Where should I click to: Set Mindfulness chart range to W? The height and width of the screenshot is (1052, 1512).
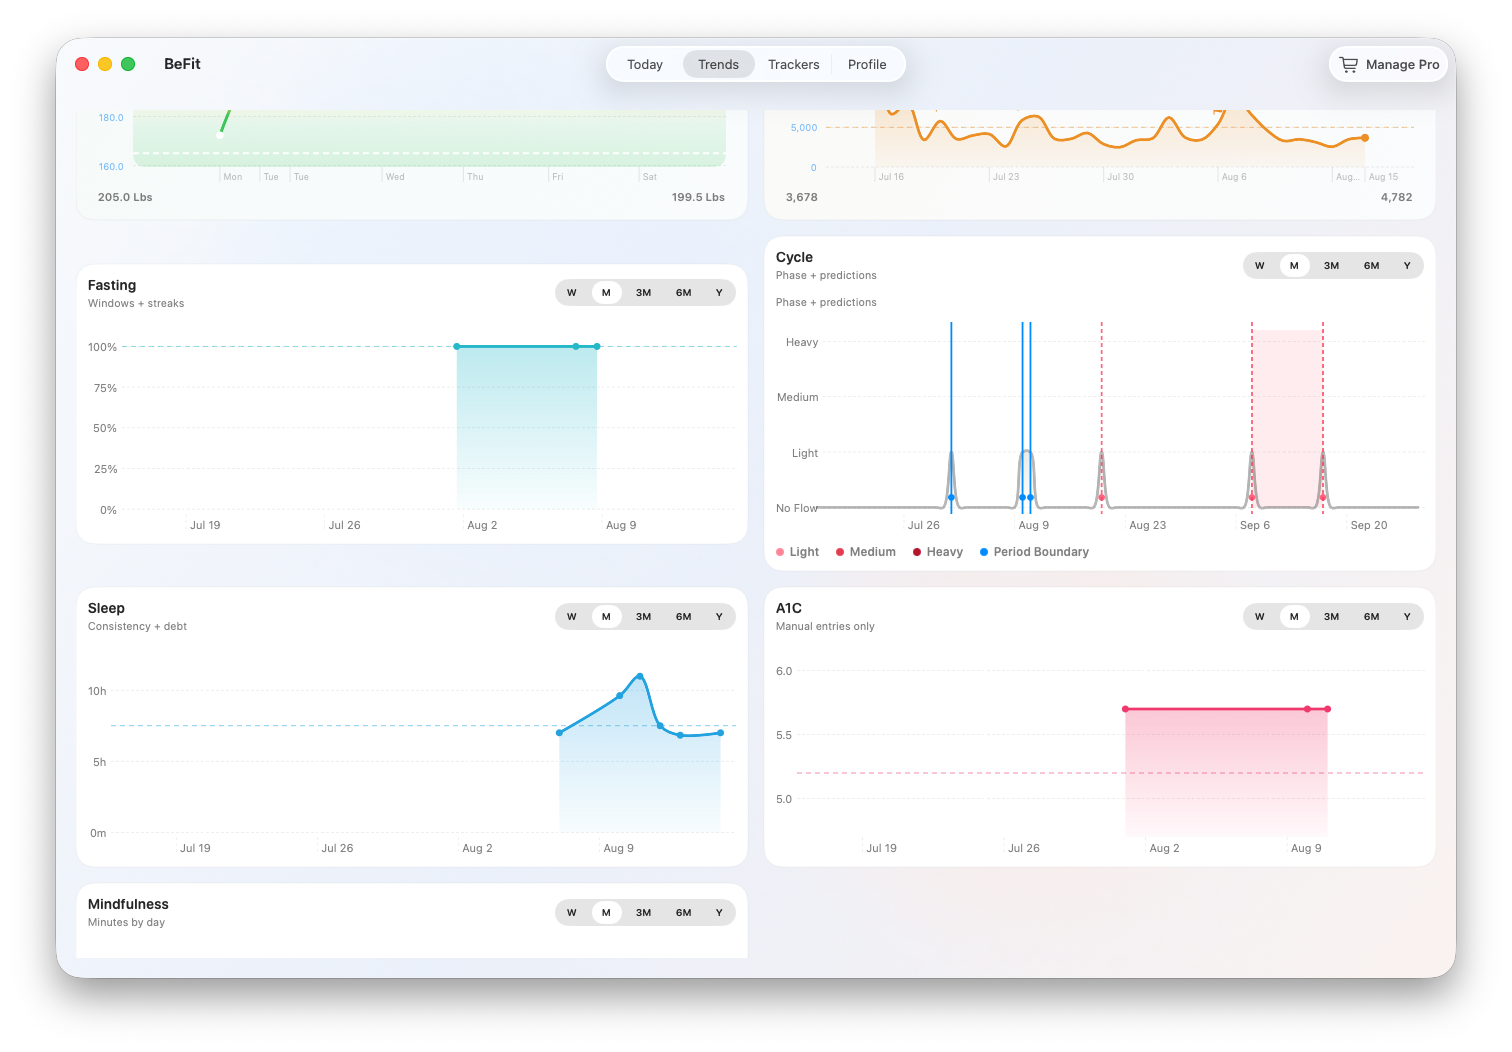point(572,913)
